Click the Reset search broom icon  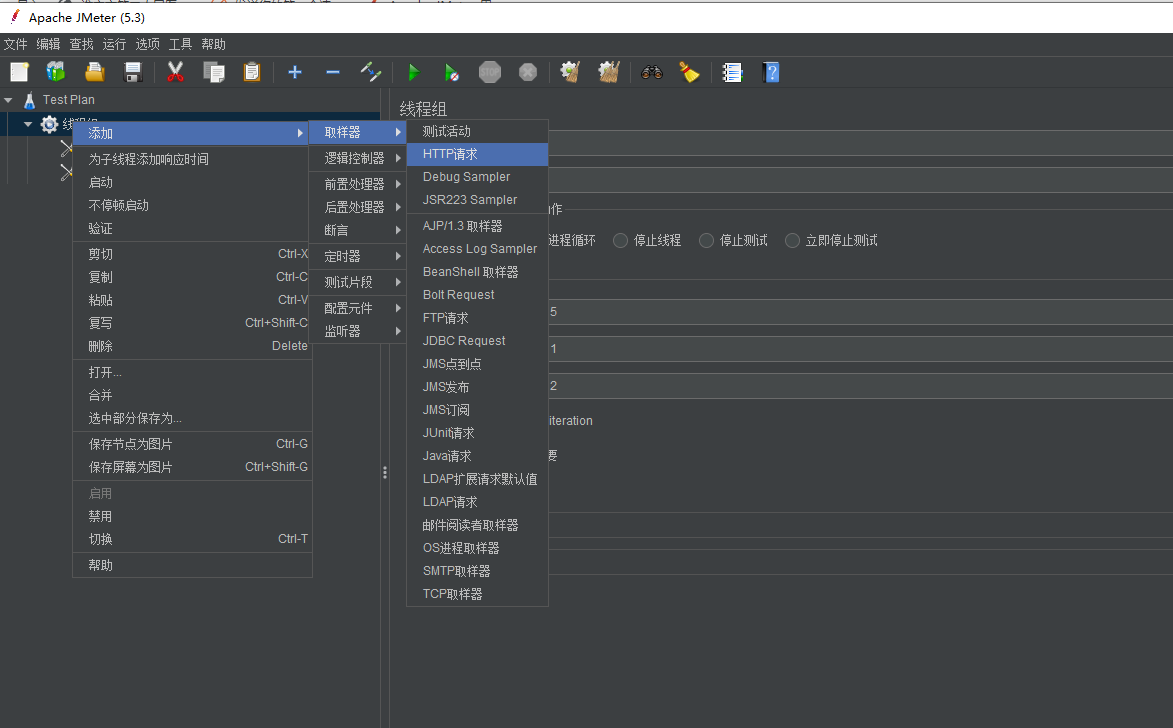point(689,72)
